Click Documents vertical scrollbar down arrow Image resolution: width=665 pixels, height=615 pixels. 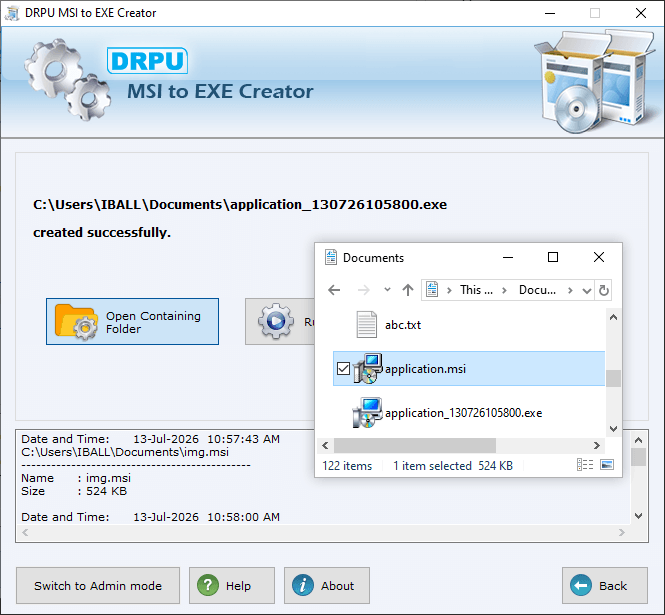613,429
